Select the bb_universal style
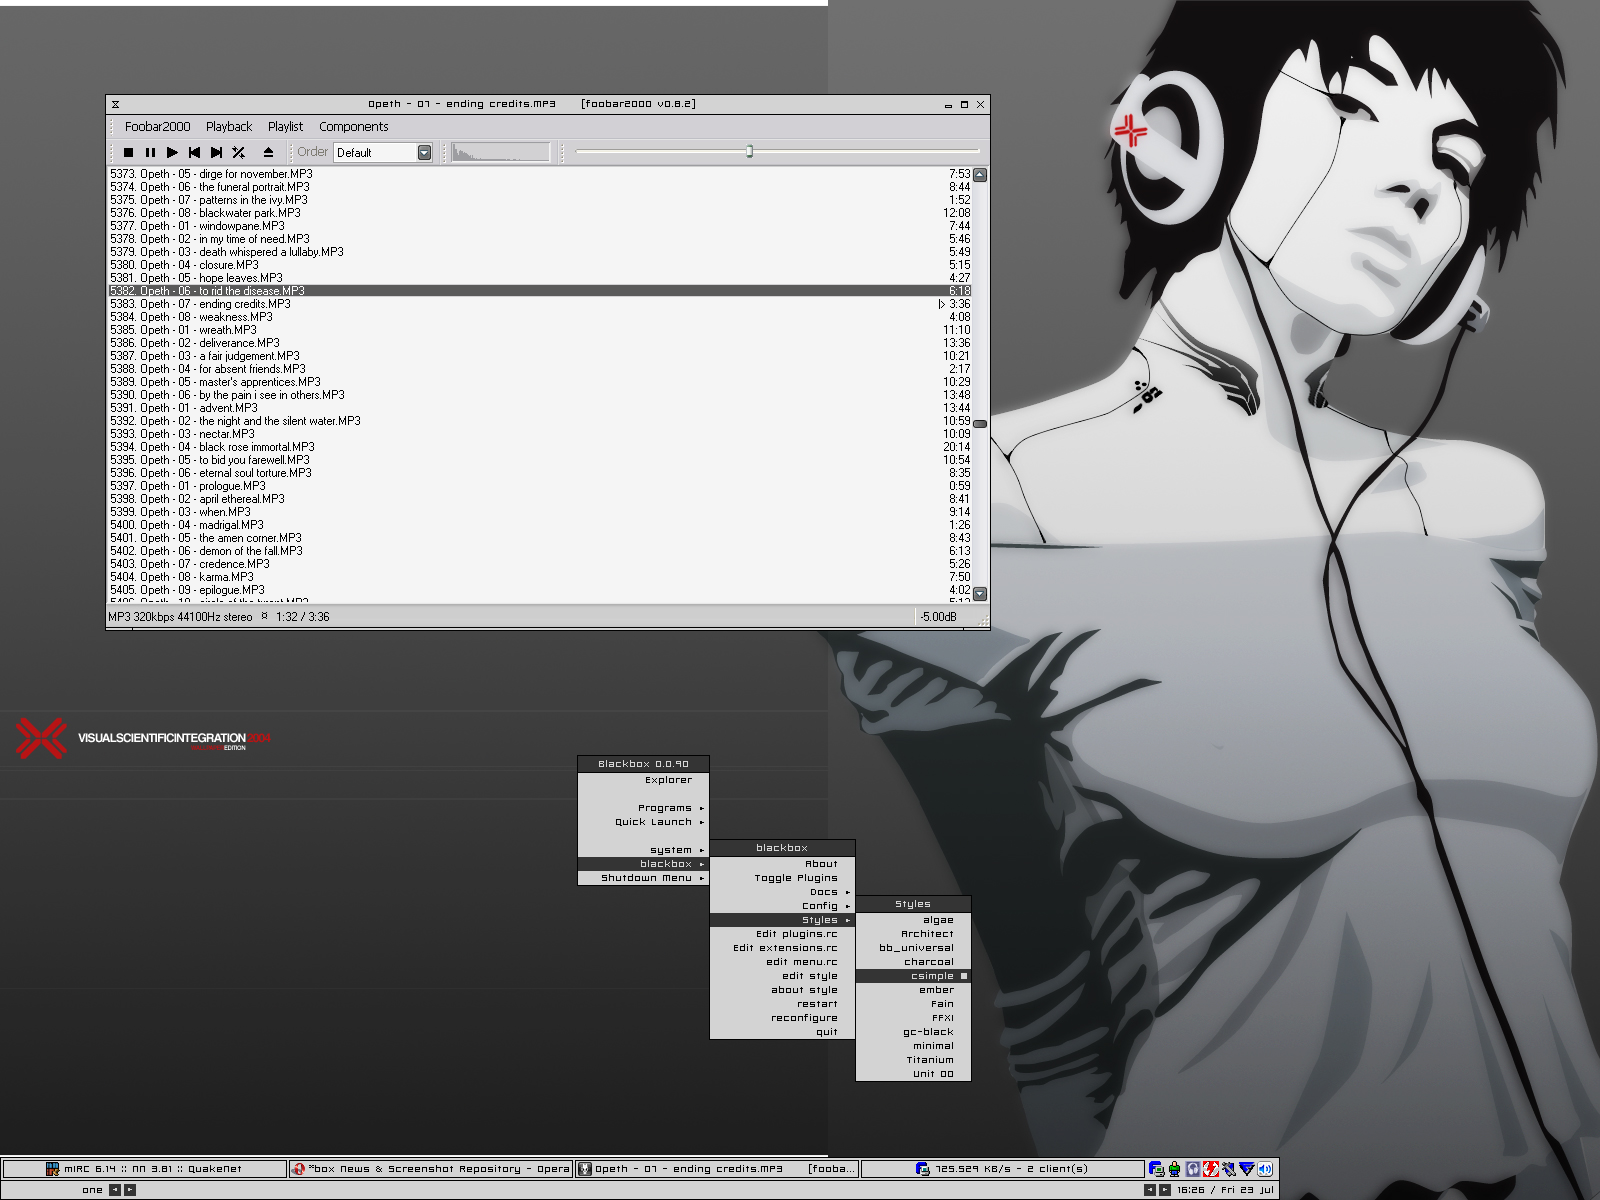This screenshot has width=1600, height=1200. point(913,948)
